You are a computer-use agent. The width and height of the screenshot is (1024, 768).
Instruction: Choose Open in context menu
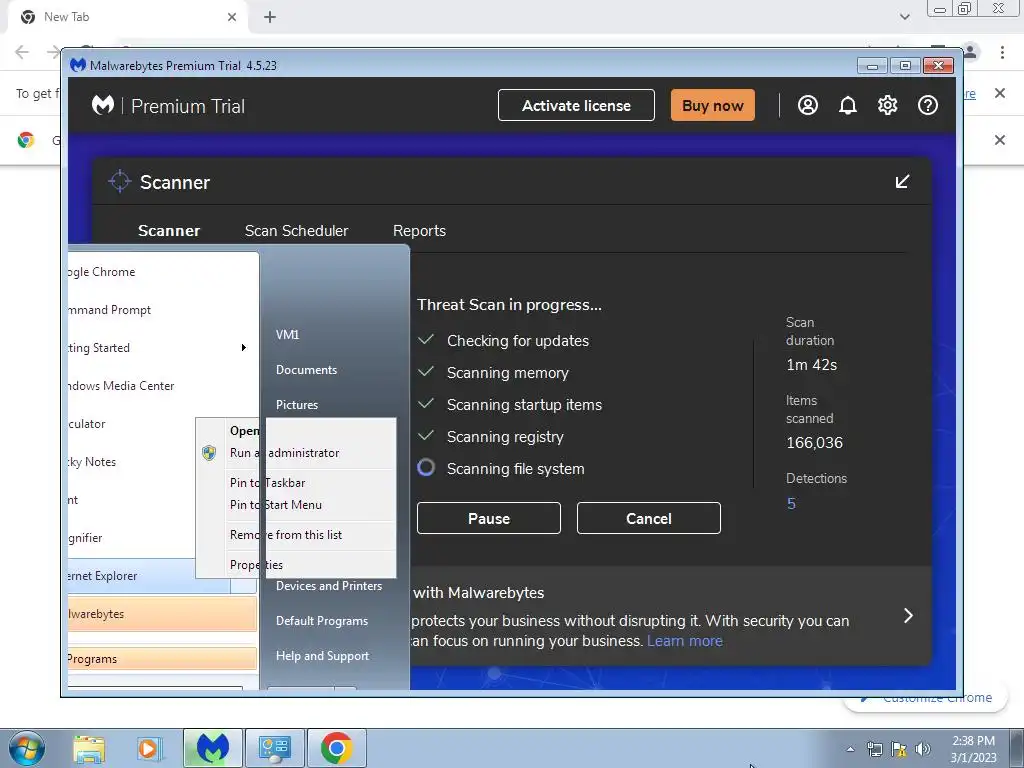pos(296,431)
